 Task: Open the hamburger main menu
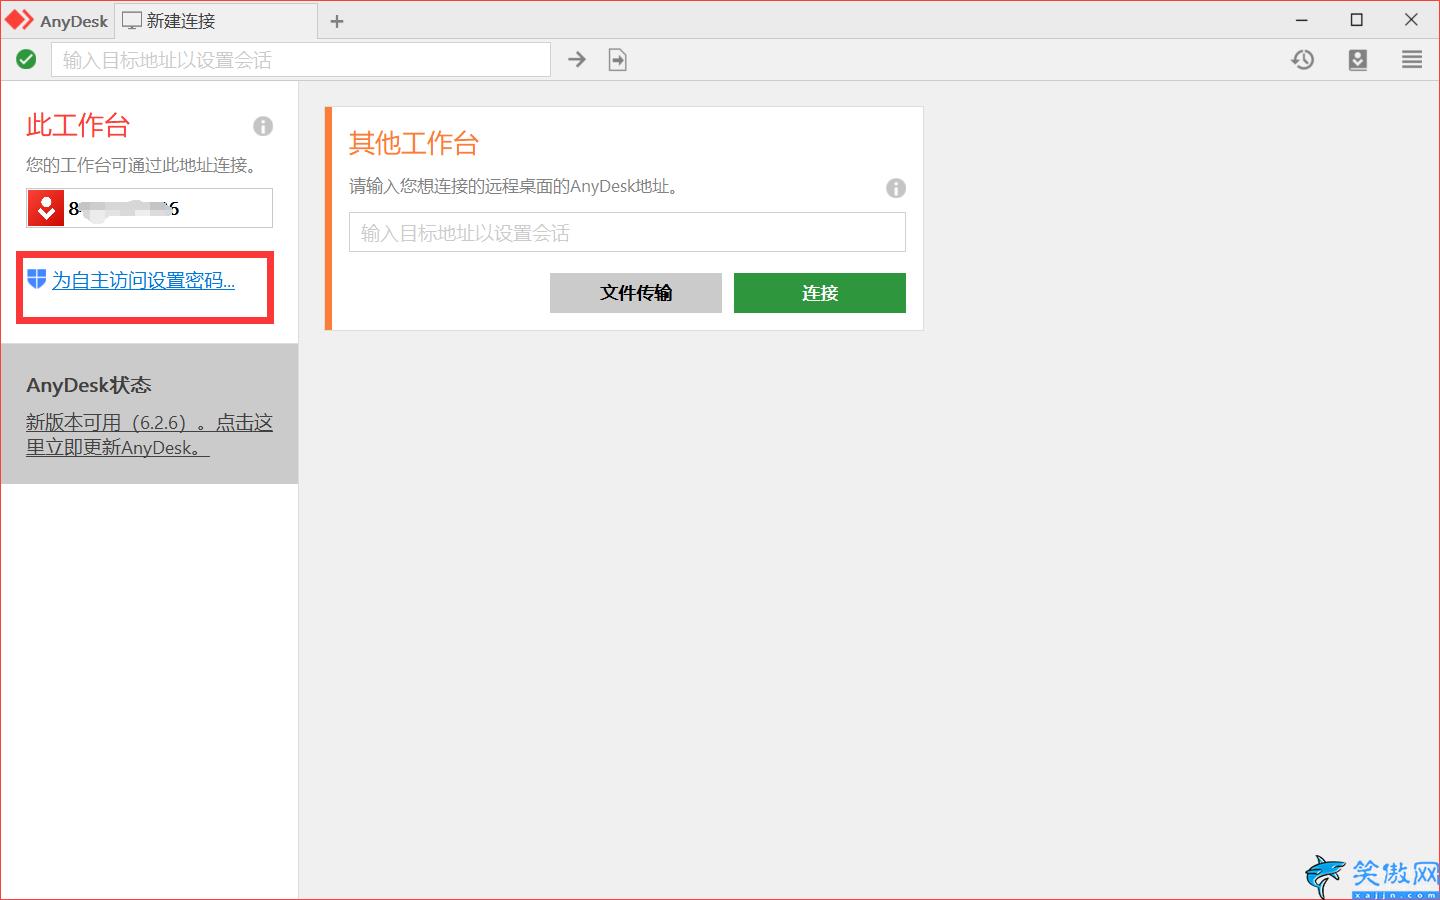coord(1412,60)
